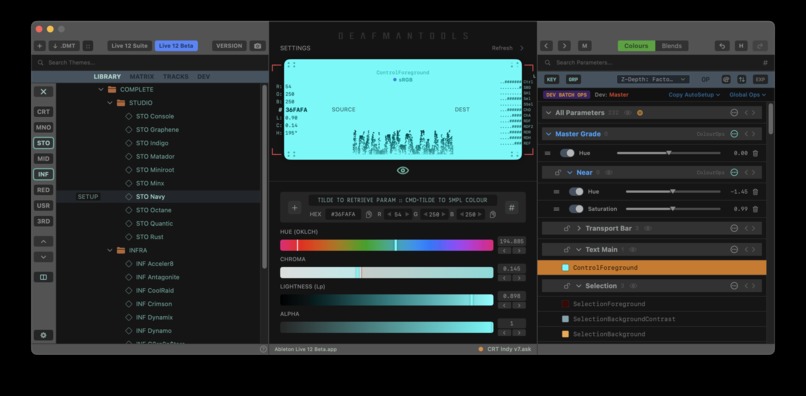This screenshot has height=396, width=806.
Task: Click the lock icon on Near group
Action: [x=558, y=172]
